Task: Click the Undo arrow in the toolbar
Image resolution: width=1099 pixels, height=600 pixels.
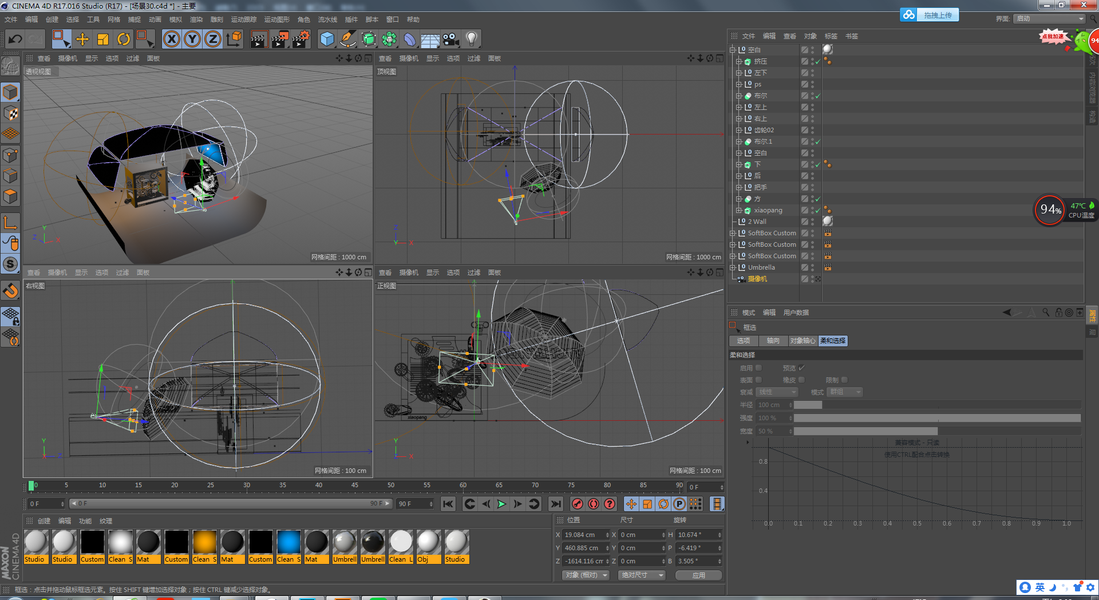Action: (15, 39)
